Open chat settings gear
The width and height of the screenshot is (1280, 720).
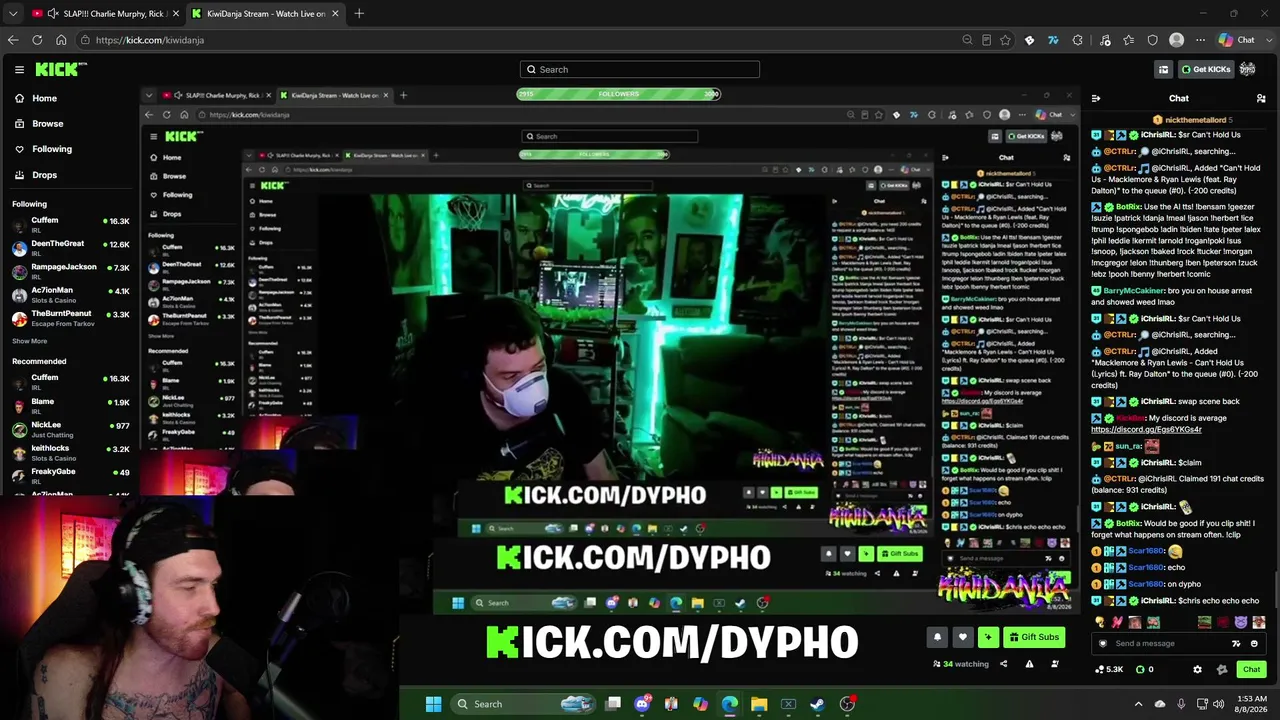coord(1197,670)
